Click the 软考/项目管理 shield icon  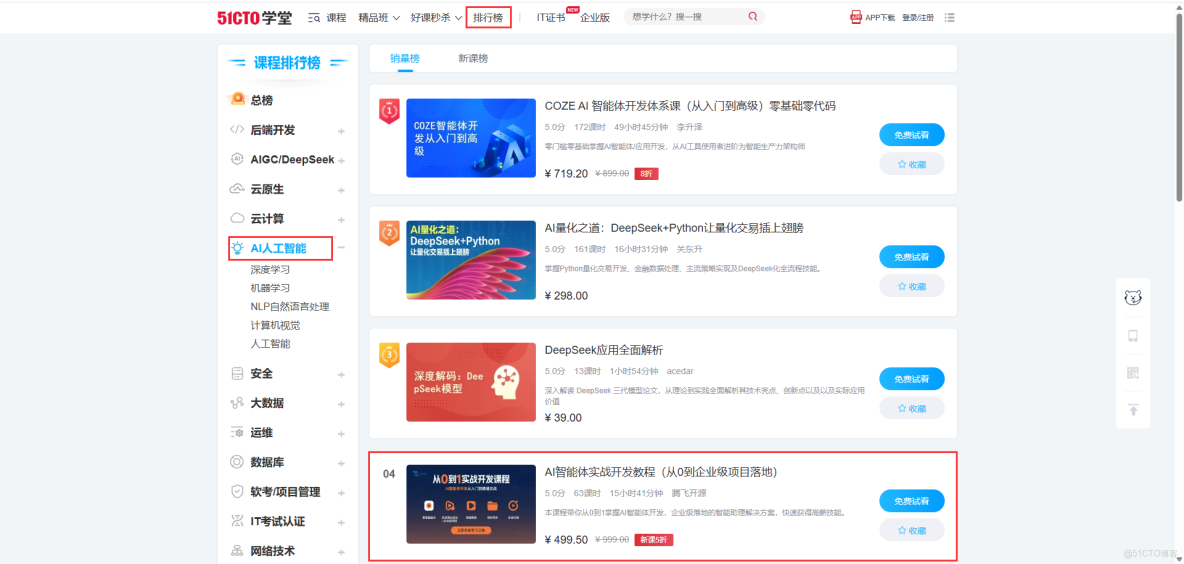coord(237,492)
